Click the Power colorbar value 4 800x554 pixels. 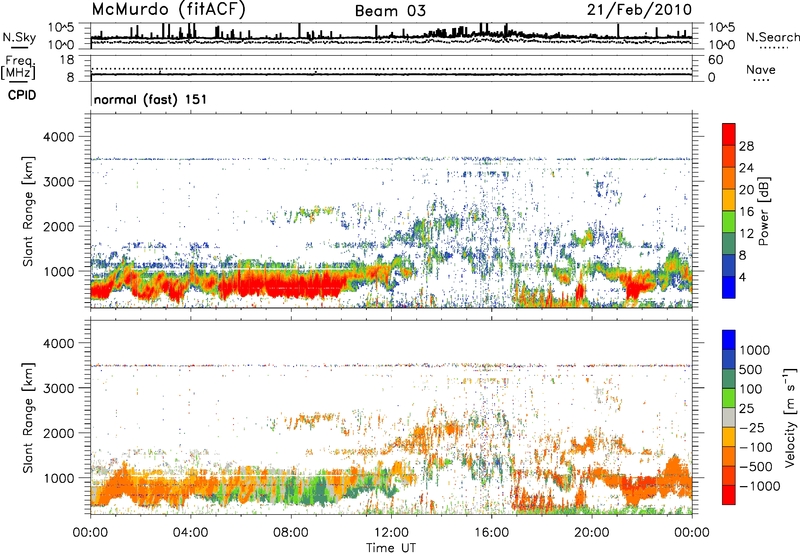742,277
